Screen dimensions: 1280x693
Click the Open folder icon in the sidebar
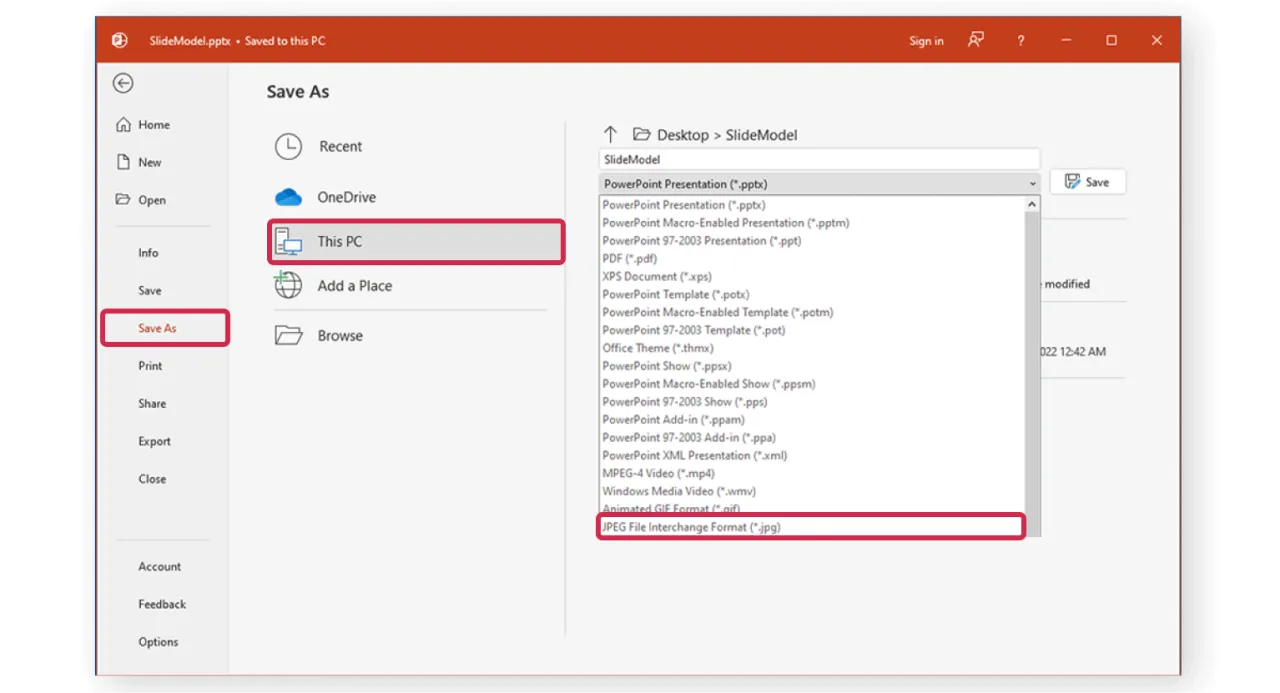coord(123,199)
